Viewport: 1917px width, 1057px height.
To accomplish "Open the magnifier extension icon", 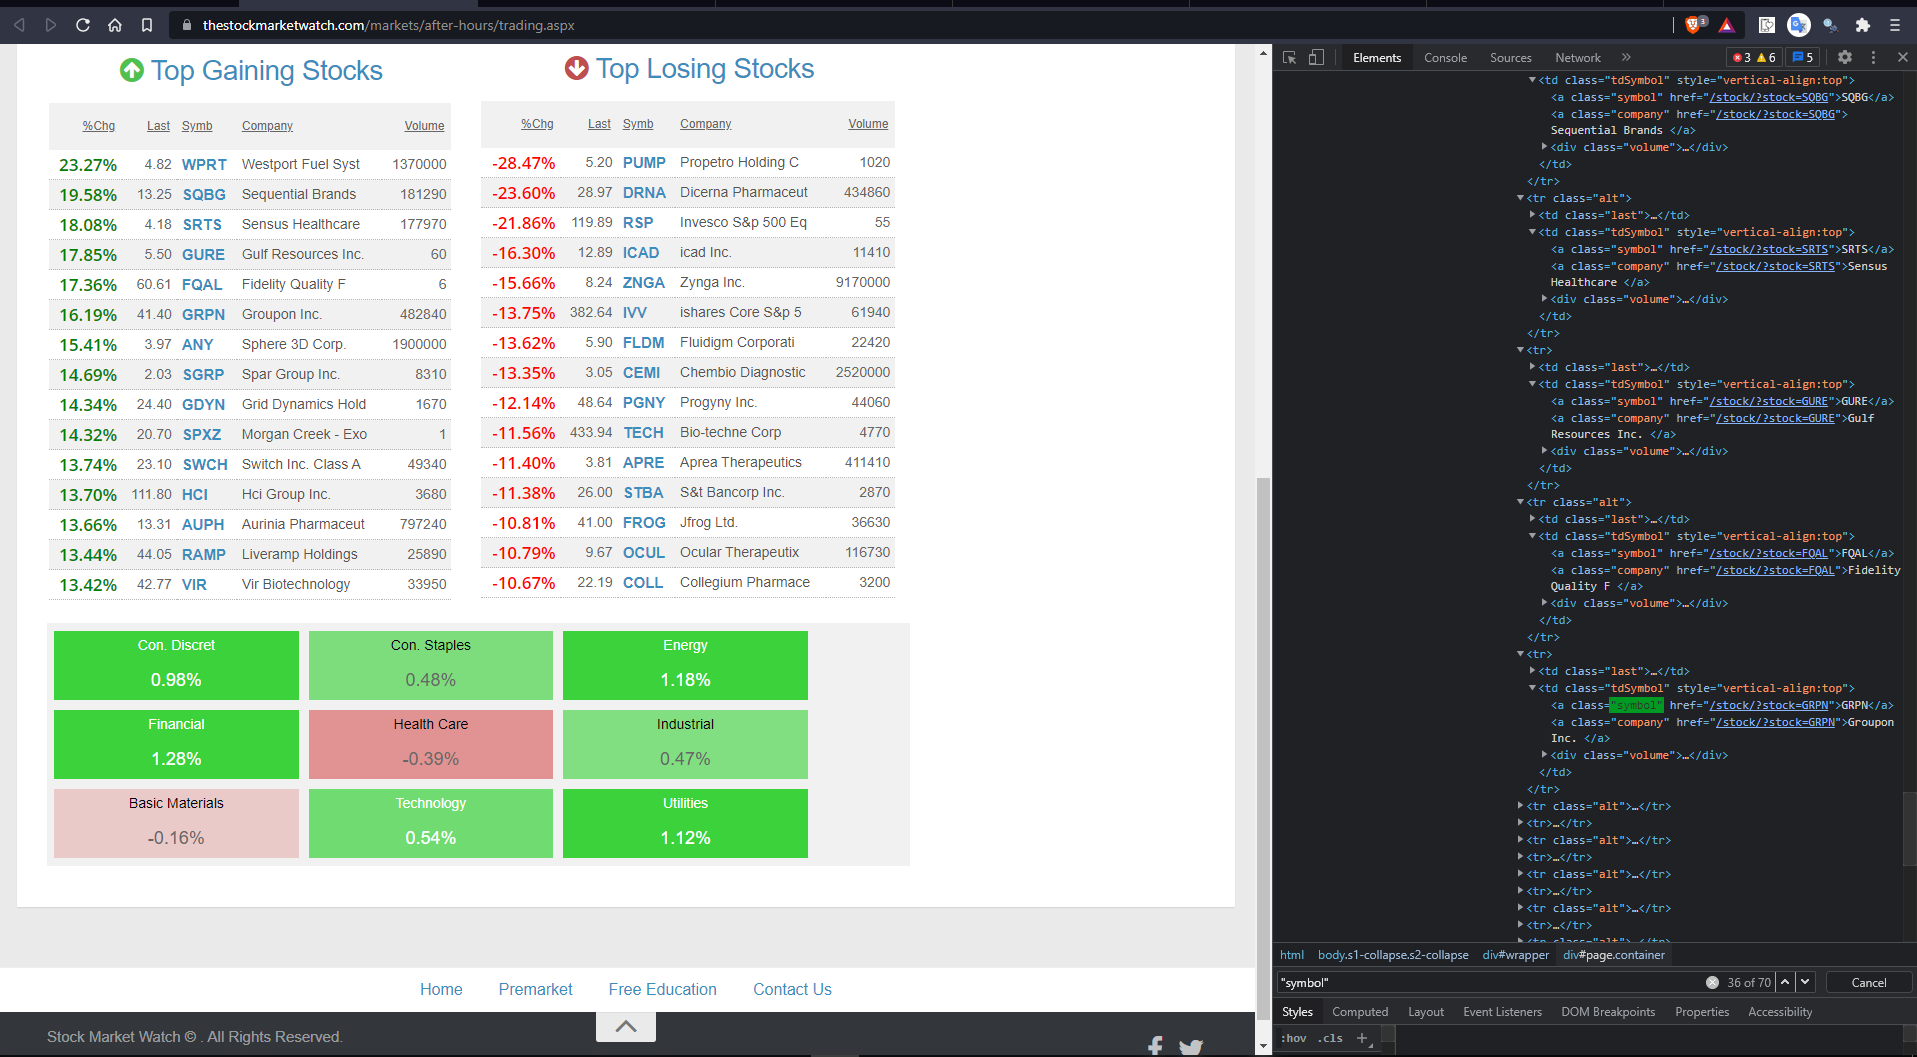I will tap(1830, 25).
